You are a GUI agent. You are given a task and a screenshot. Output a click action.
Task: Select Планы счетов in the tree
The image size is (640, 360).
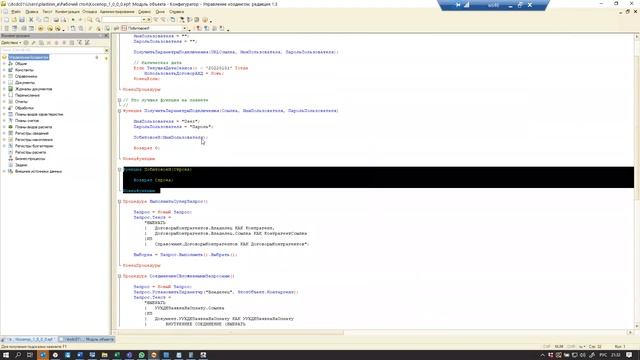click(x=27, y=121)
